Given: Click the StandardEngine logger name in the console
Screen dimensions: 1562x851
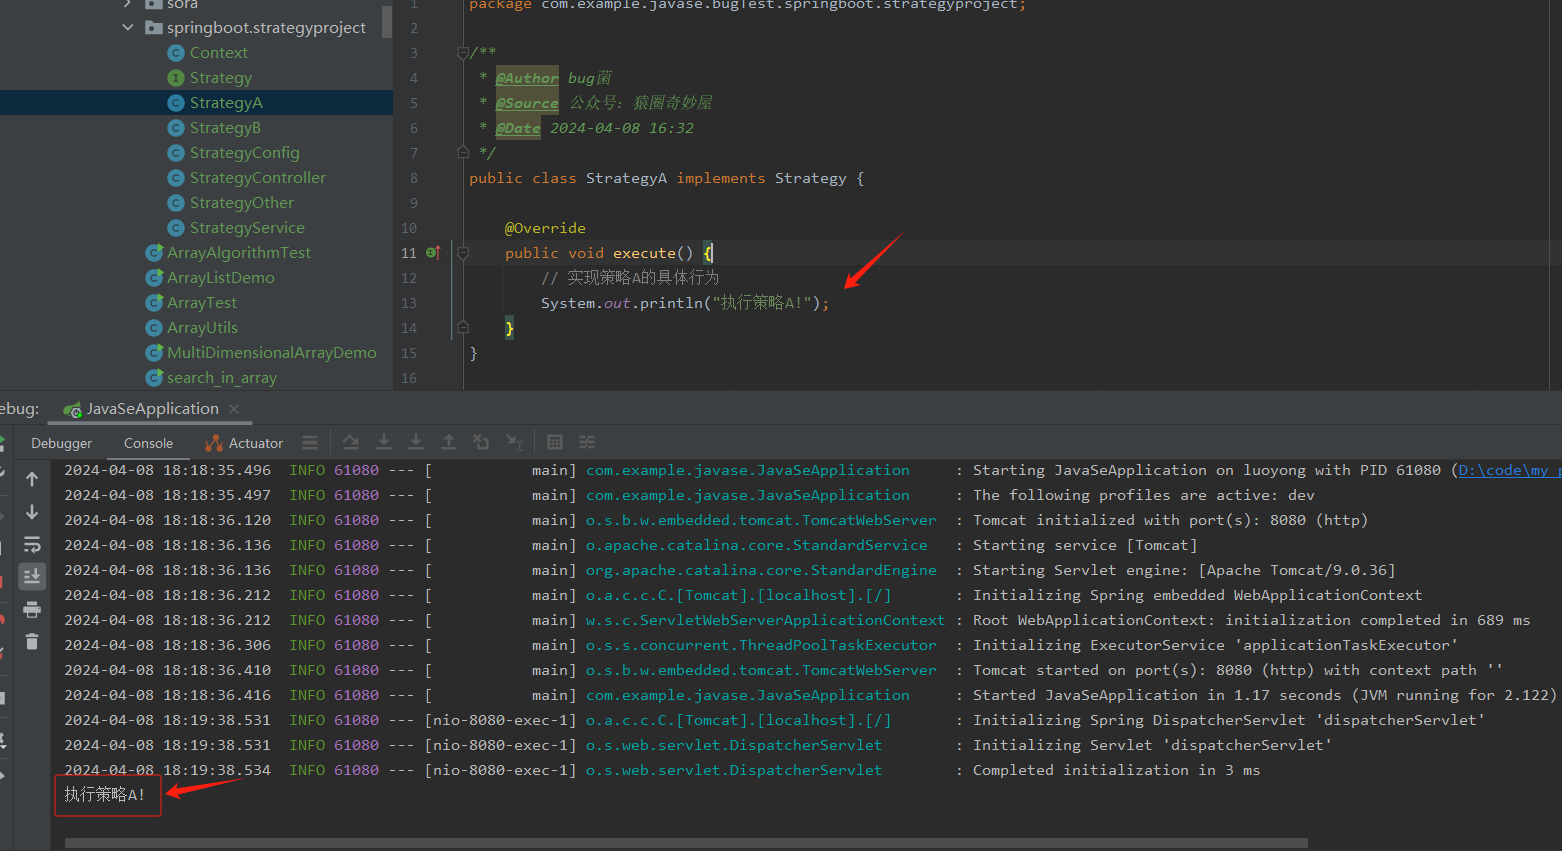Looking at the screenshot, I should pos(761,570).
